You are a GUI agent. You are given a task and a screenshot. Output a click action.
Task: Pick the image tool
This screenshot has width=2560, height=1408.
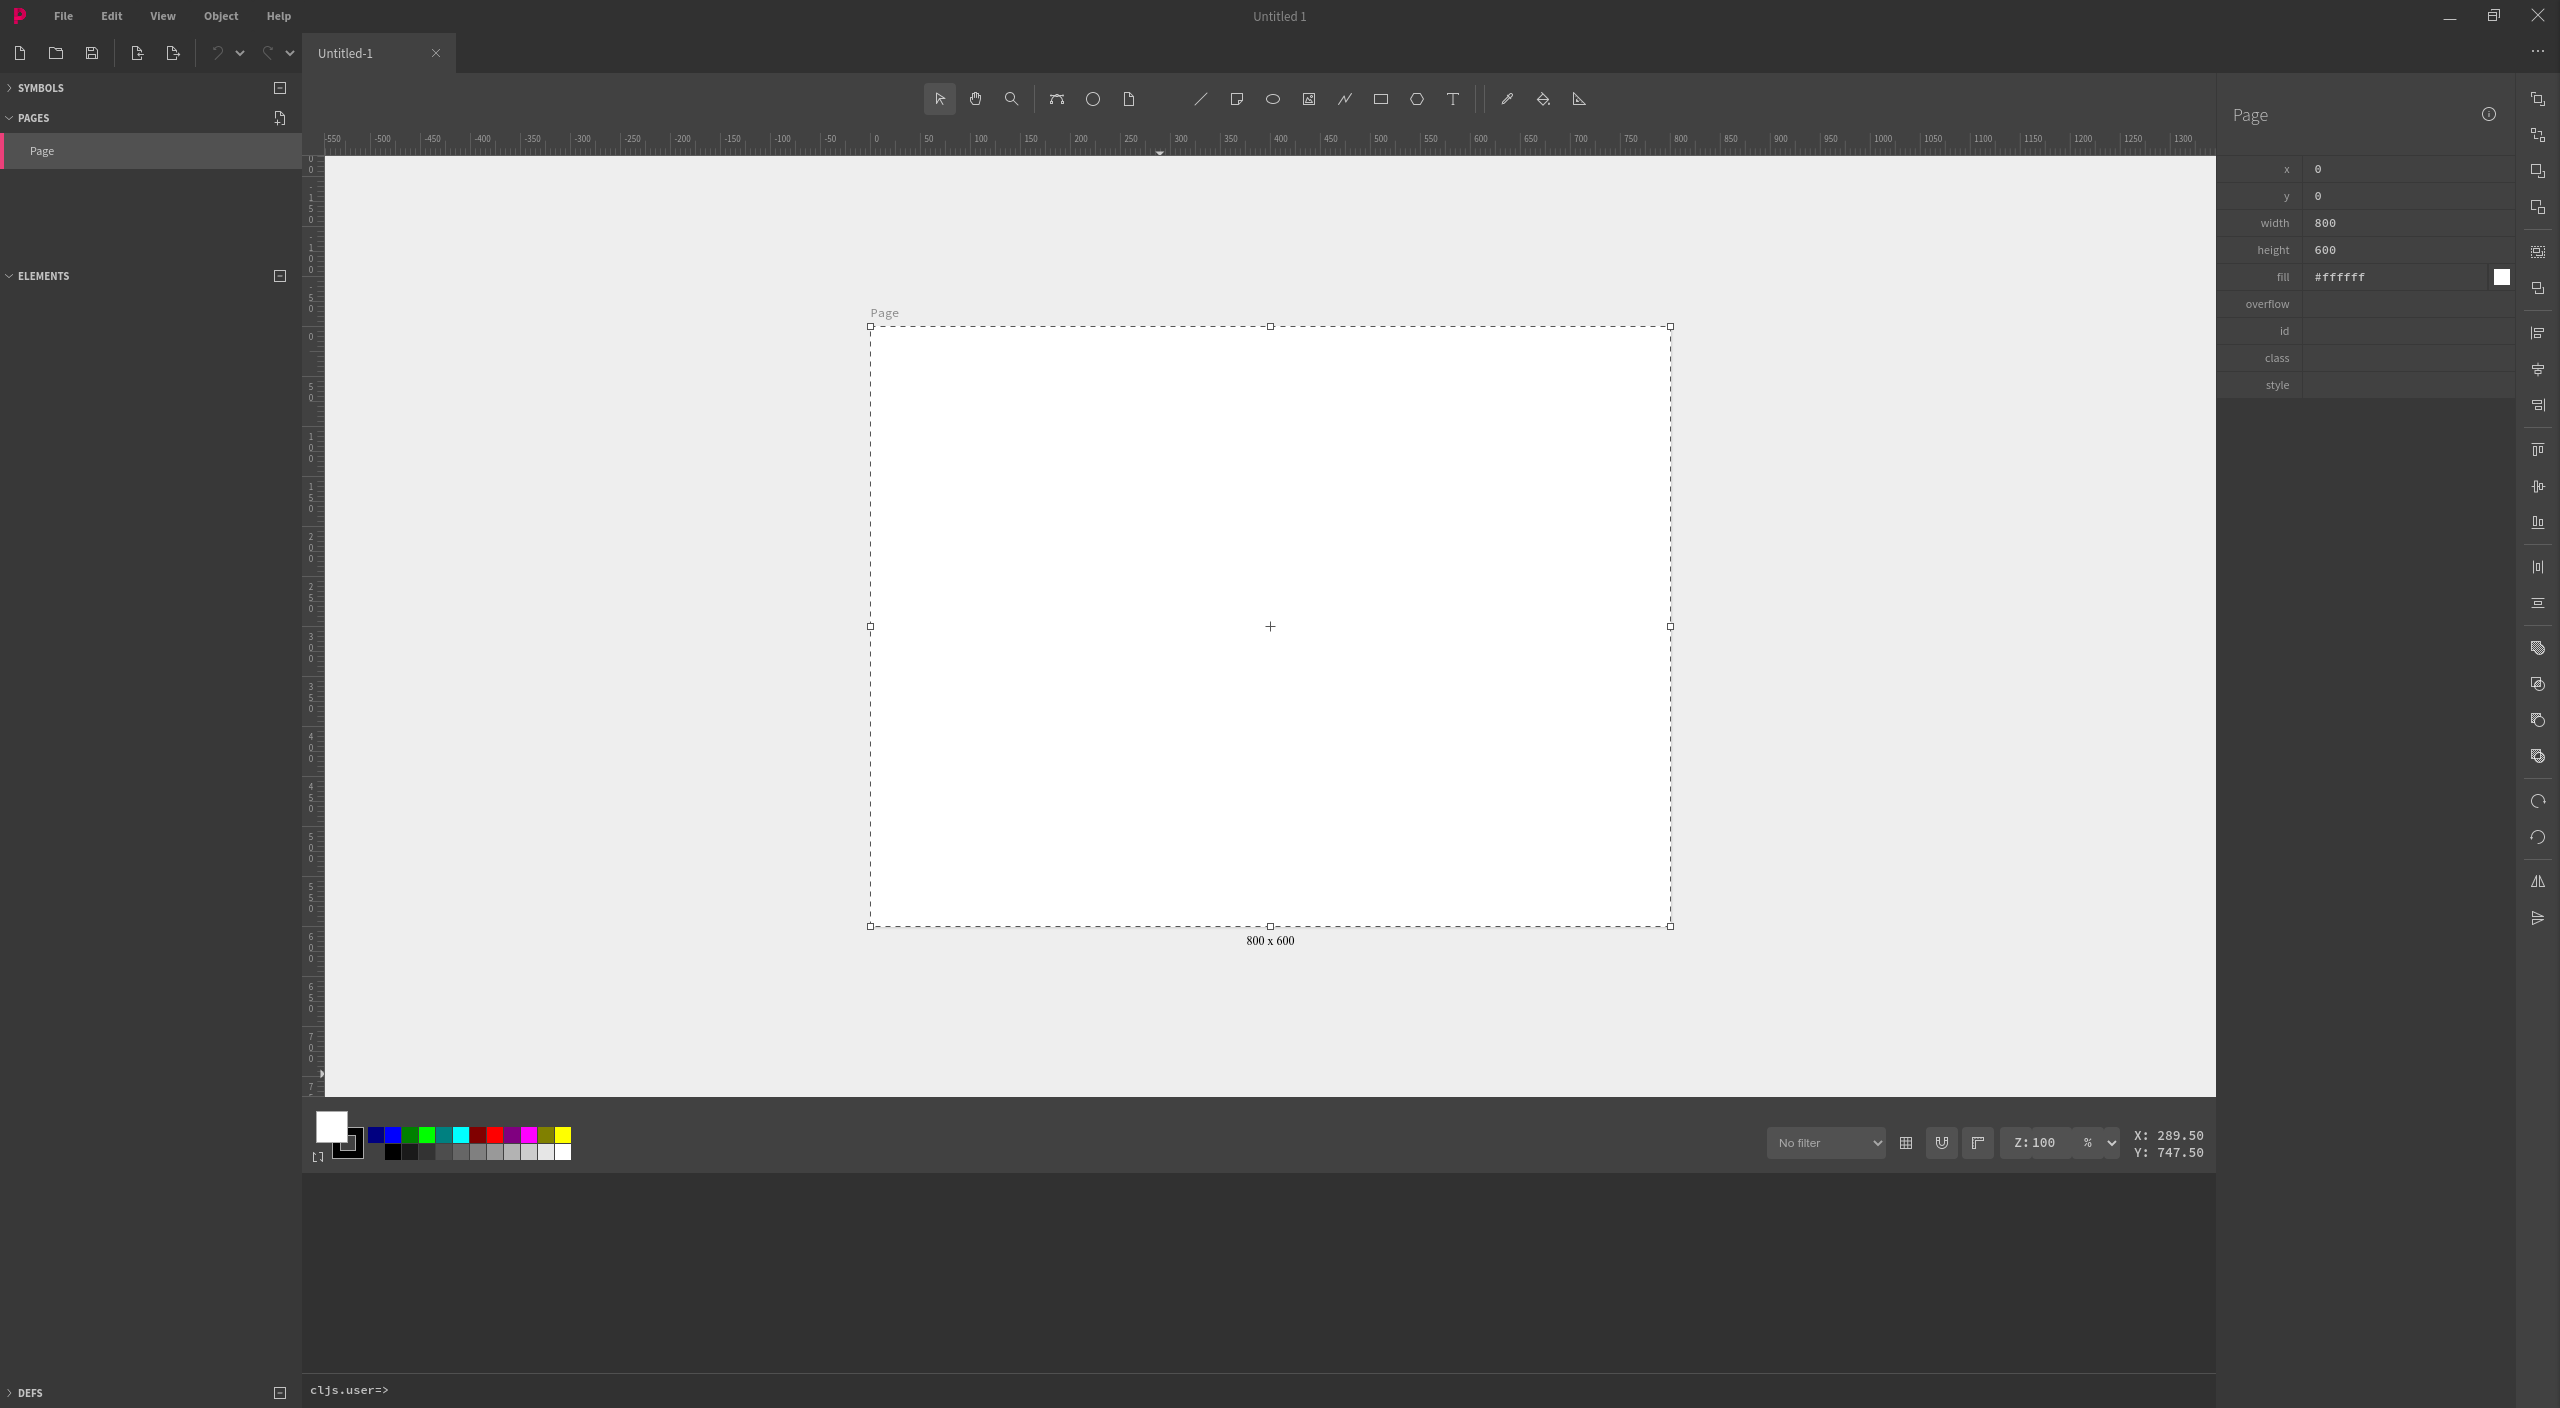1309,99
